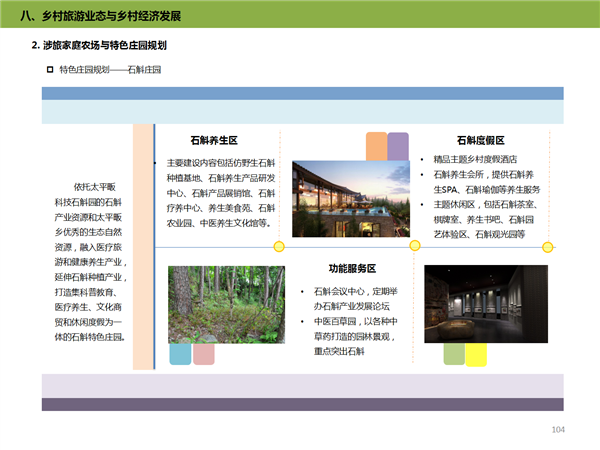The width and height of the screenshot is (600, 450).
Task: Select the 功能服务区 heading
Action: click(352, 269)
